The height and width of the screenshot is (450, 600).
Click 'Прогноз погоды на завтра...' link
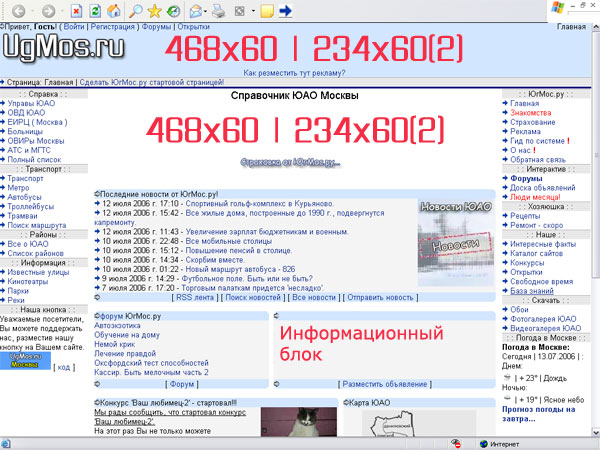(538, 414)
